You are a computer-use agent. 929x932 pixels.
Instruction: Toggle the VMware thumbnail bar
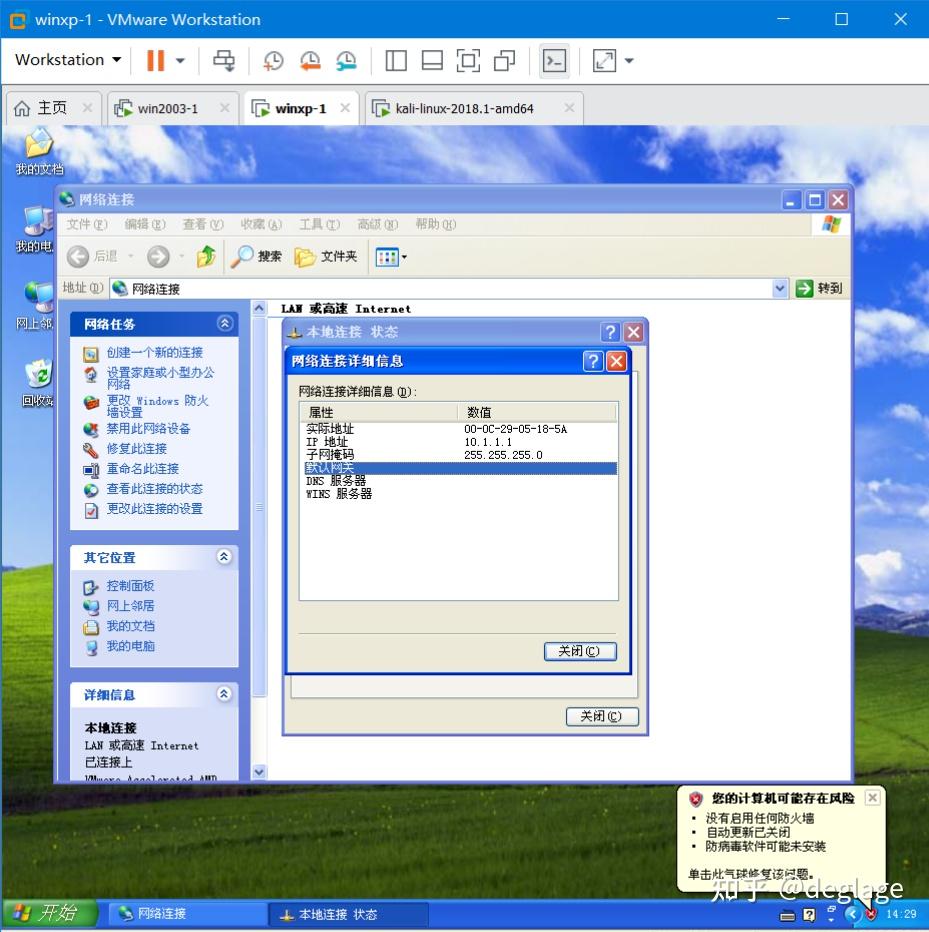[x=432, y=60]
